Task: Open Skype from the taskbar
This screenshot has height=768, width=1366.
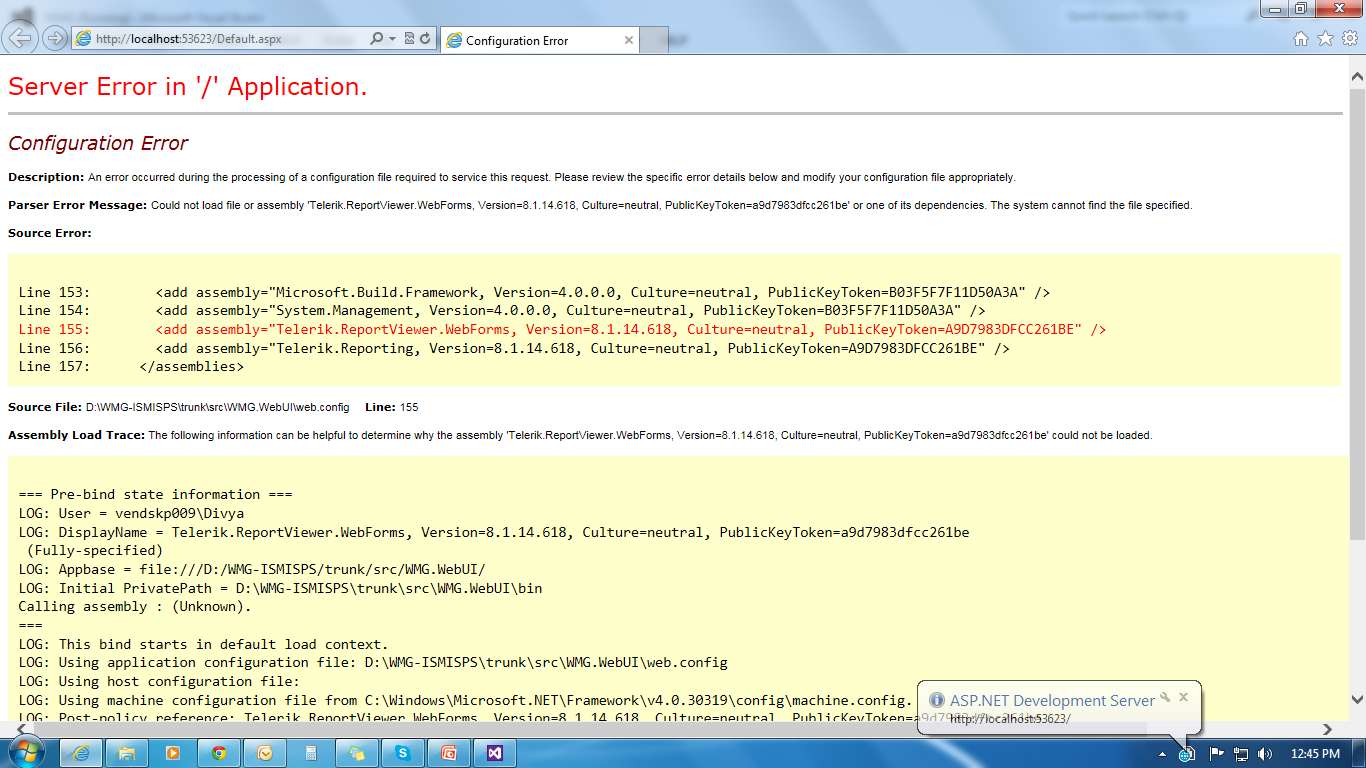Action: tap(403, 753)
